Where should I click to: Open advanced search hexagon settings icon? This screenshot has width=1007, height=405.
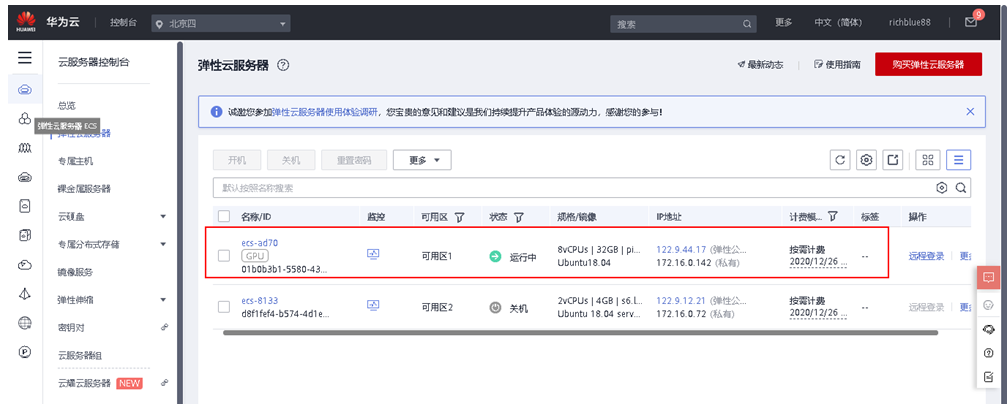tap(941, 188)
